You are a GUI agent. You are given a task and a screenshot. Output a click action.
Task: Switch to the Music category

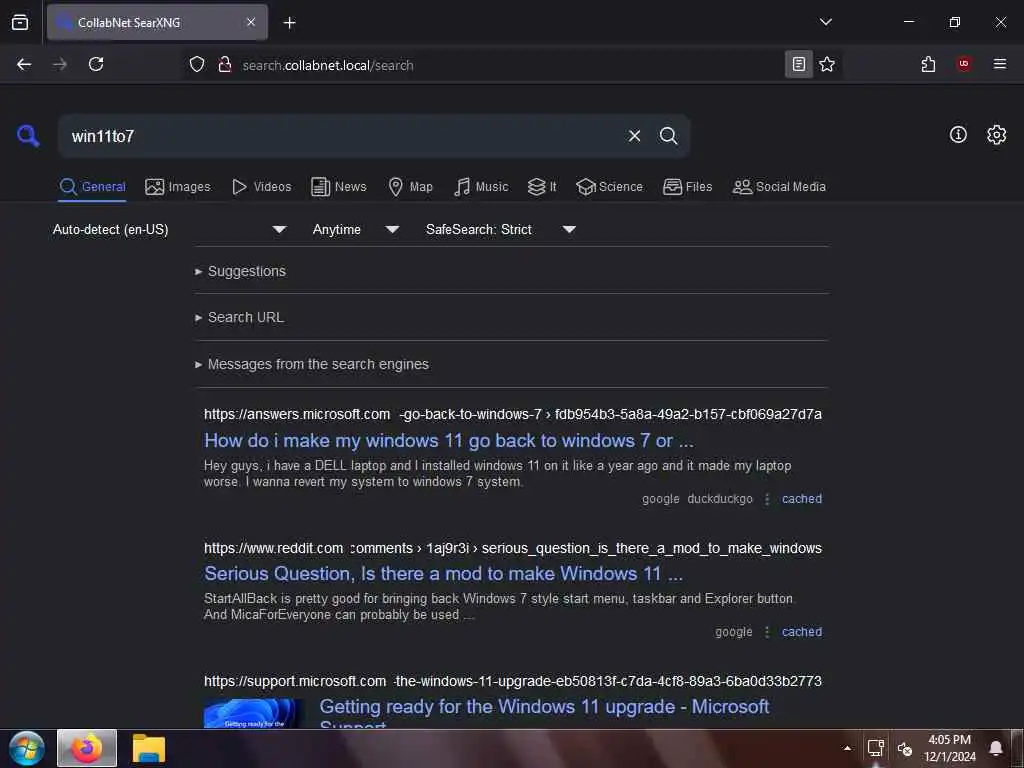pos(481,187)
